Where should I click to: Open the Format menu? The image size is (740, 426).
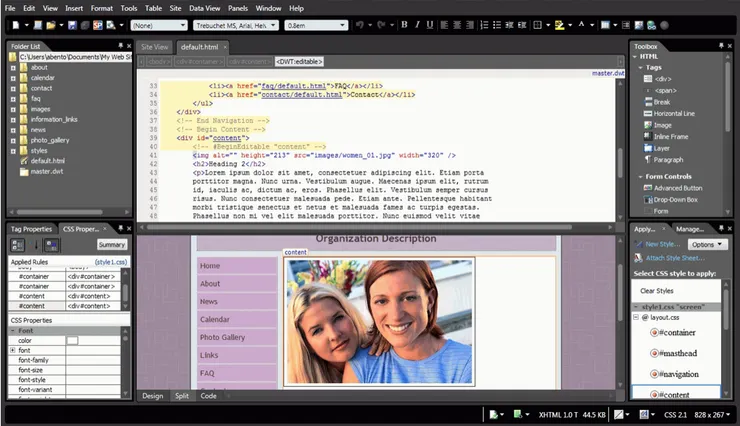click(x=101, y=8)
